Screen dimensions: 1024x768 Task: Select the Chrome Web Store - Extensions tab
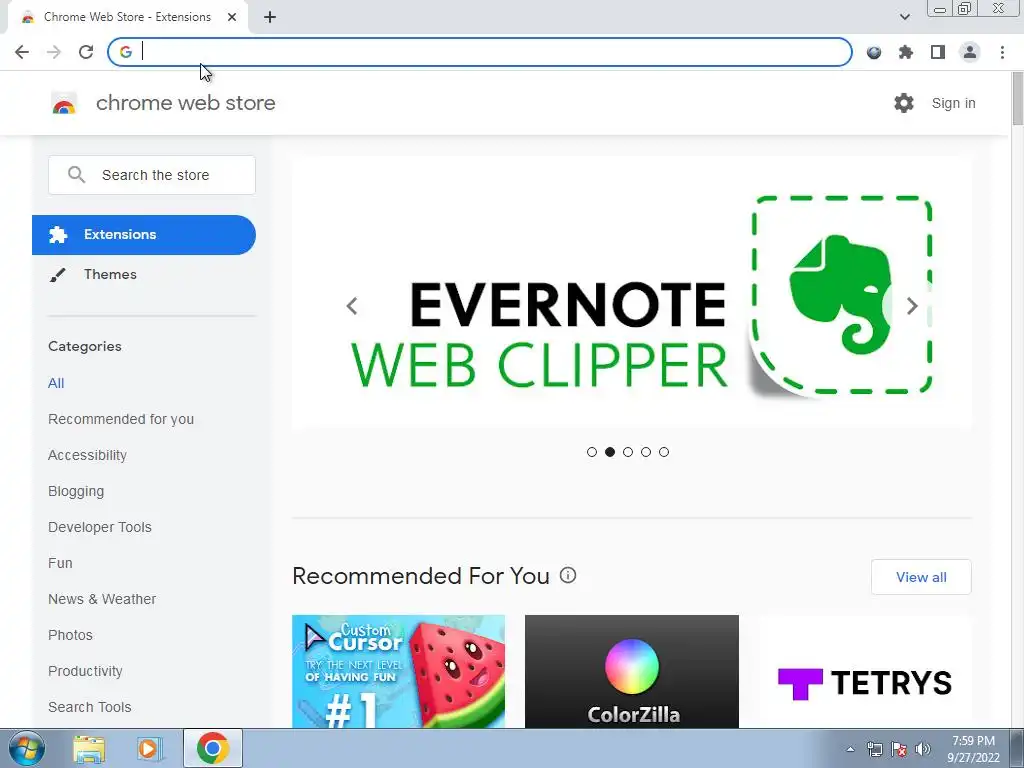pyautogui.click(x=127, y=17)
